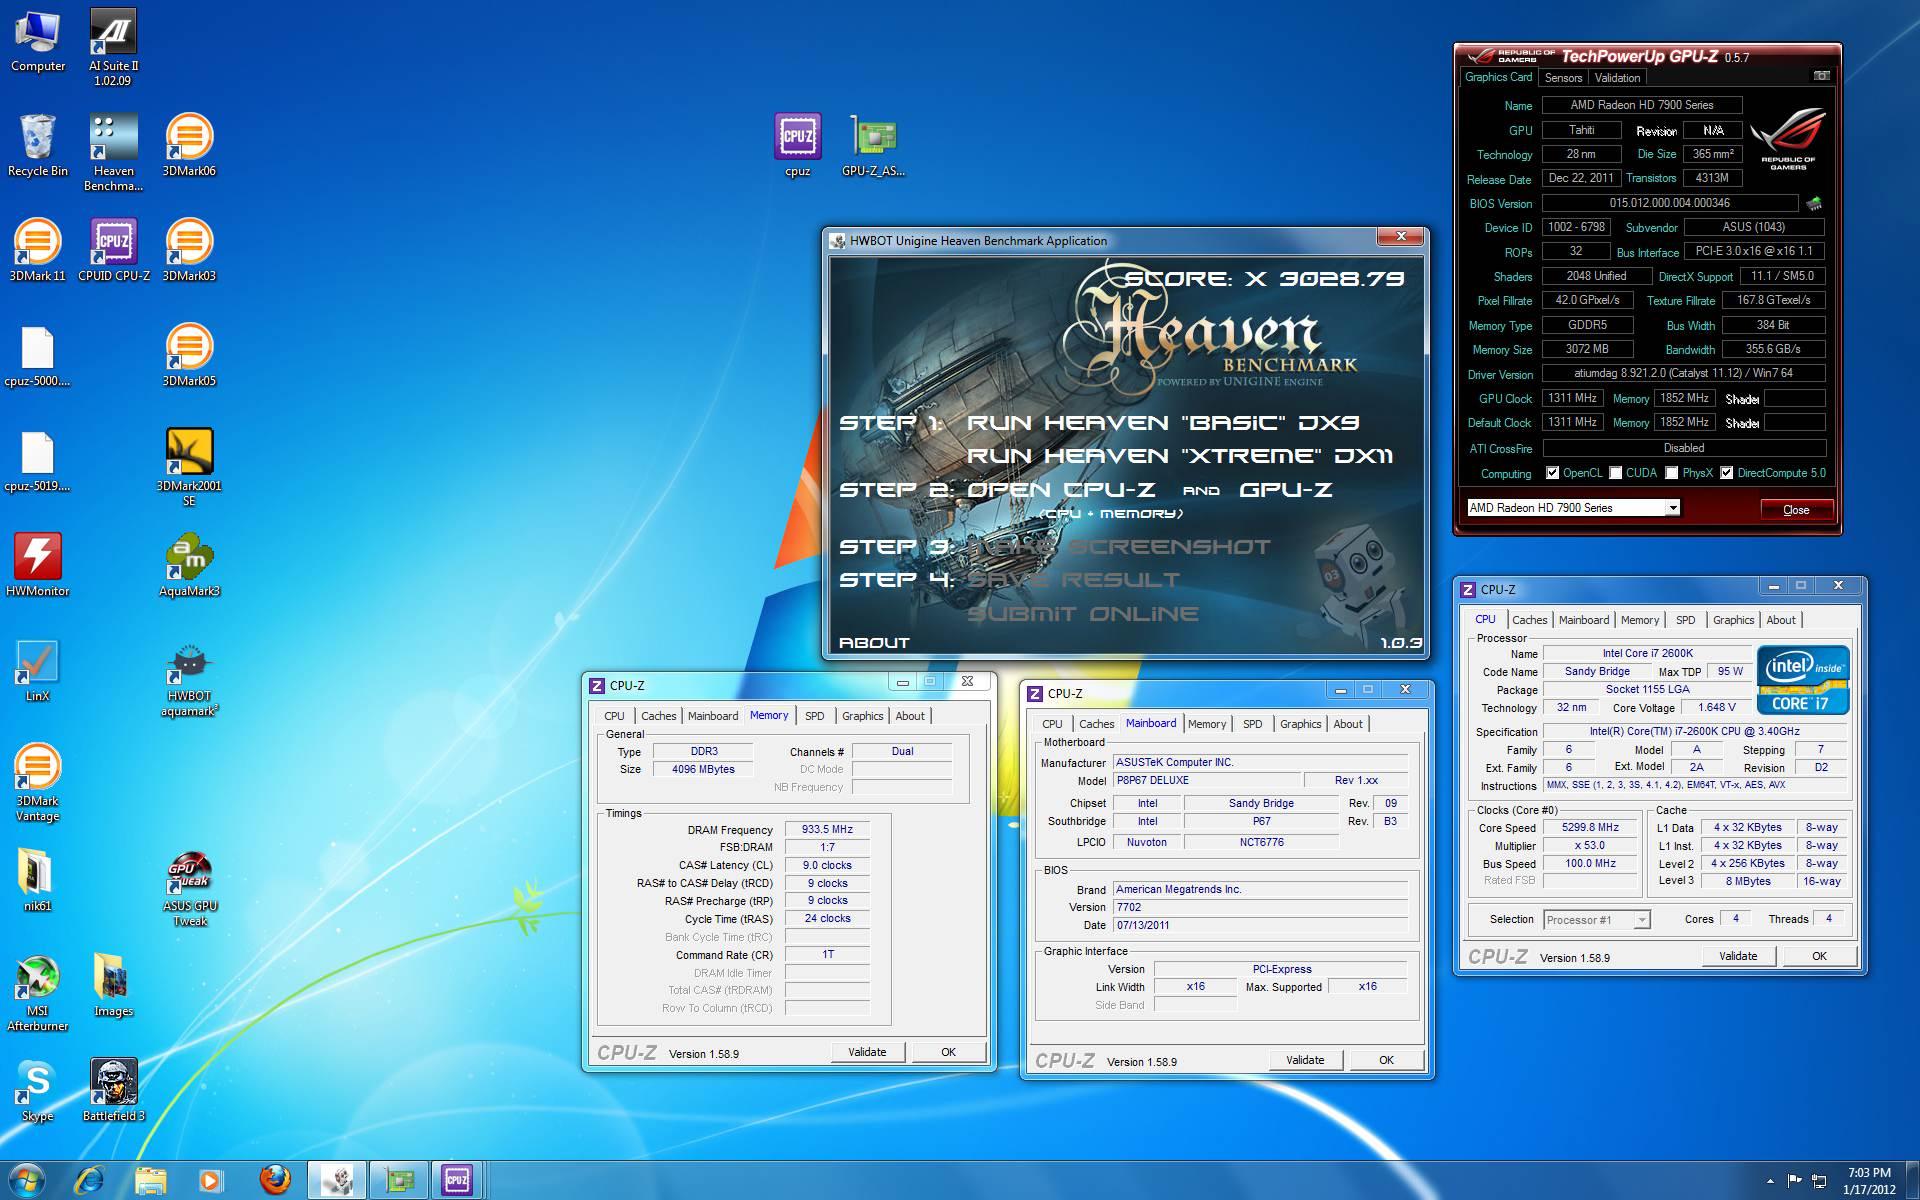The width and height of the screenshot is (1920, 1200).
Task: Open the Recycle Bin icon
Action: [x=38, y=146]
